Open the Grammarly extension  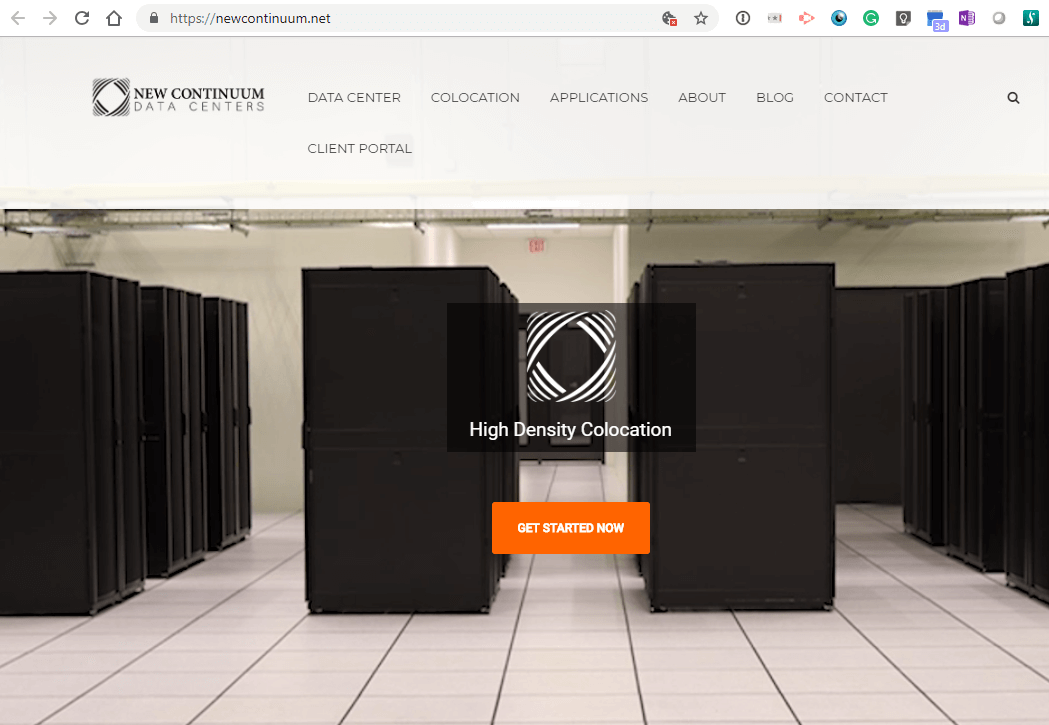pos(870,17)
